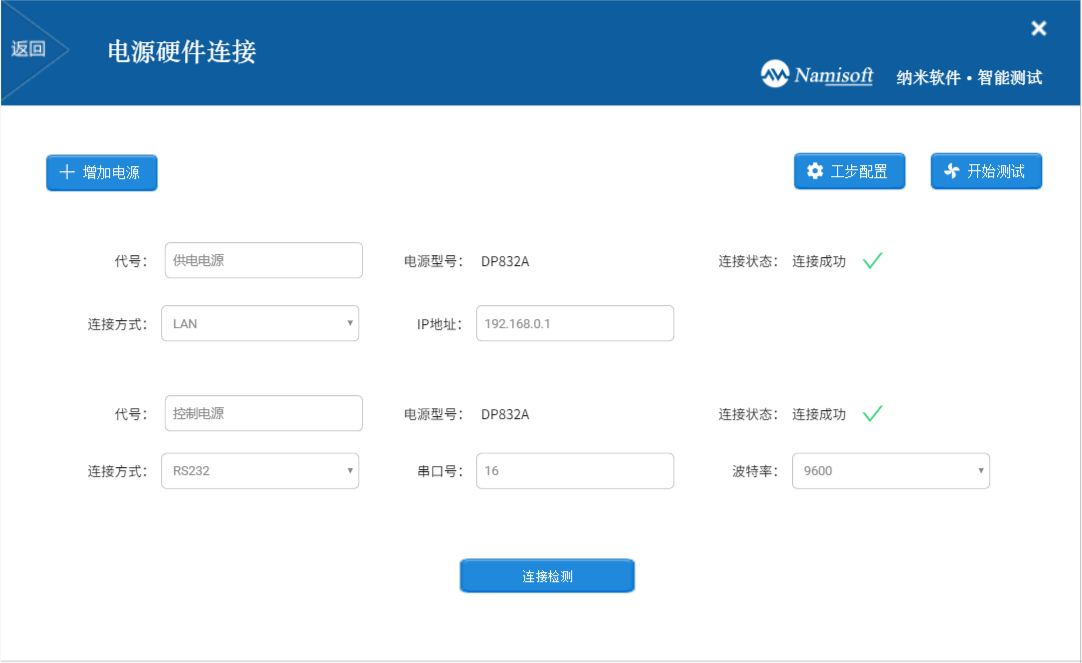Close the 电源硬件连接 window
Screen dimensions: 1082x663
(1039, 28)
